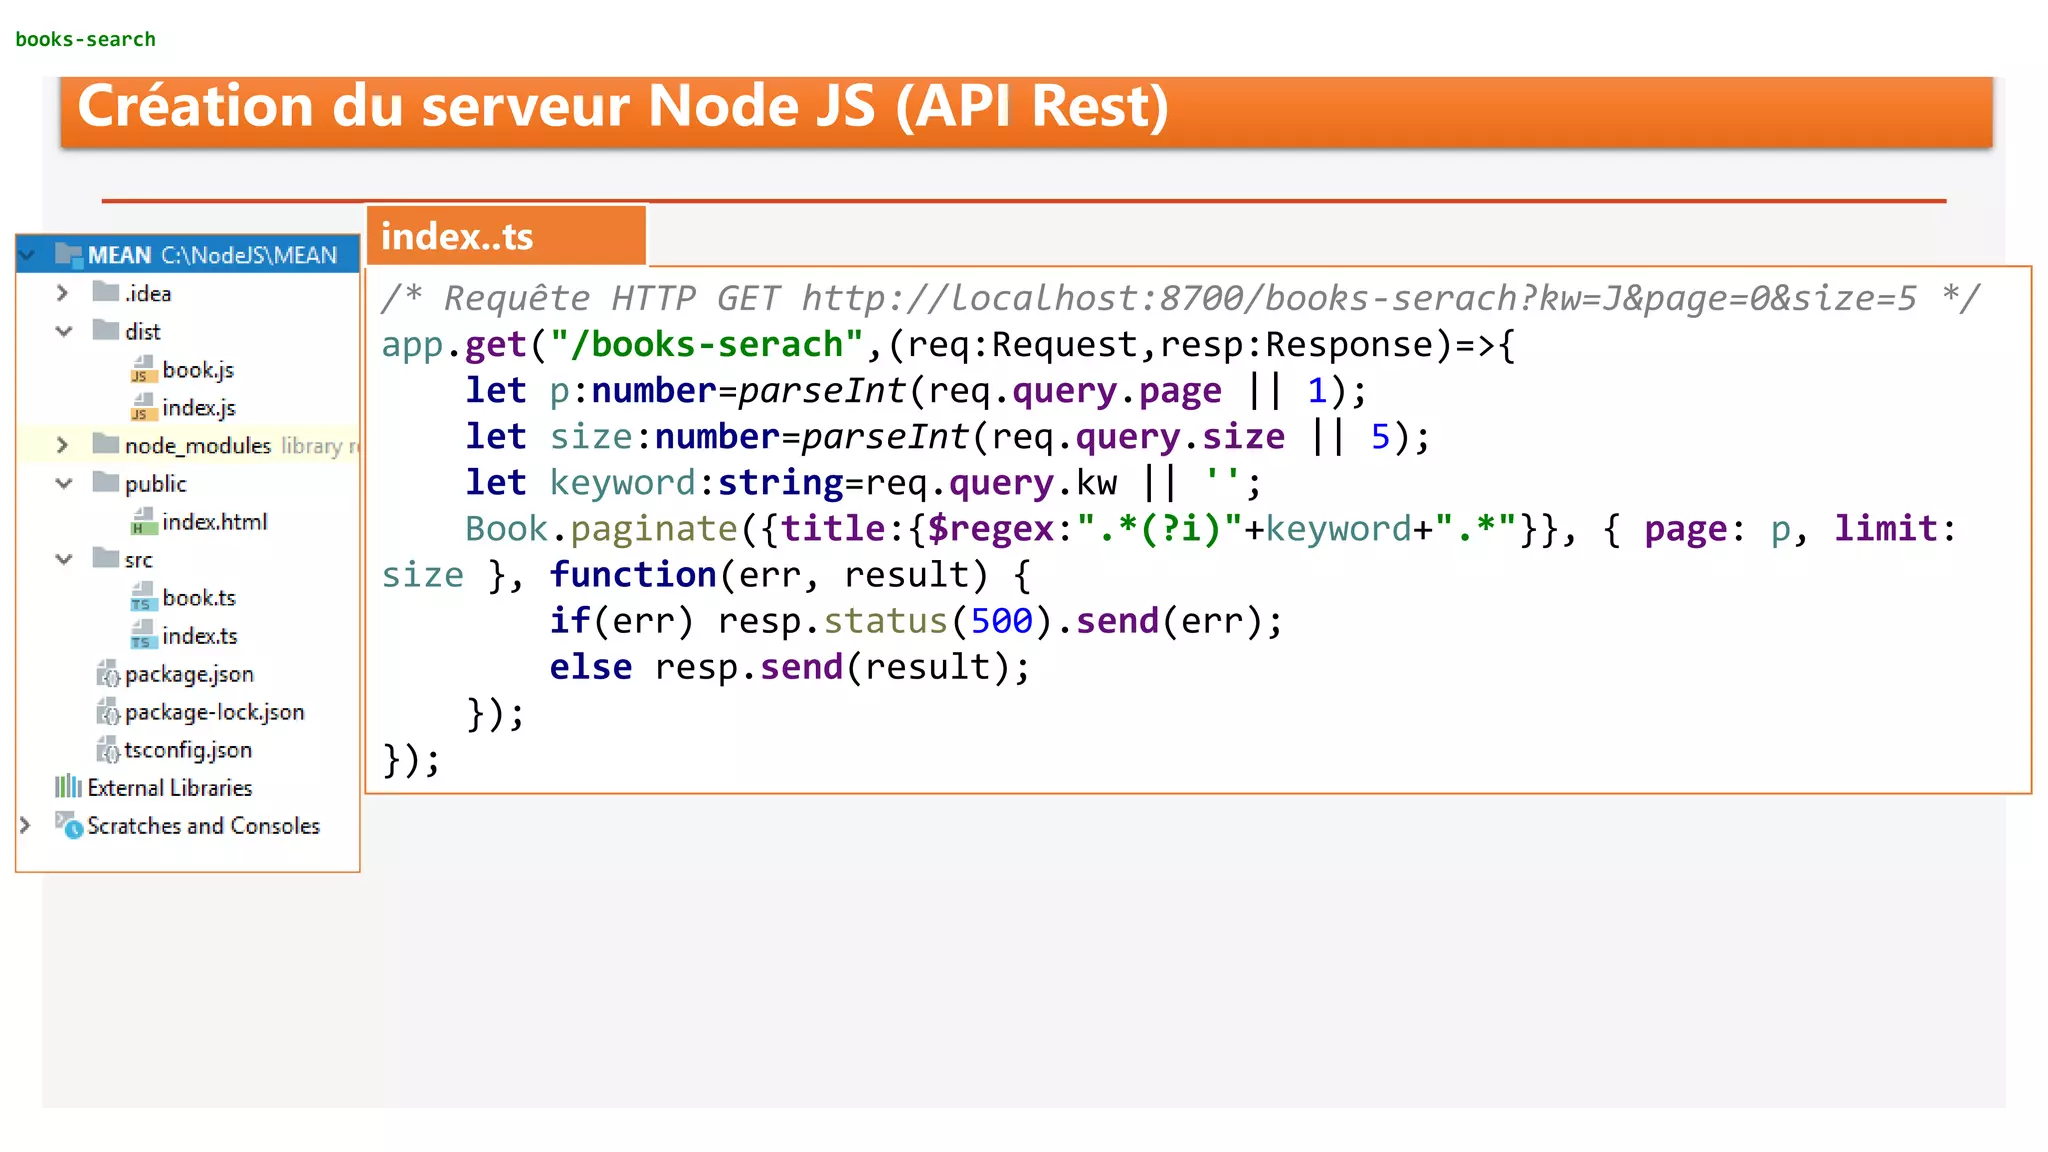Click the public folder icon
The width and height of the screenshot is (2048, 1152).
coord(105,481)
